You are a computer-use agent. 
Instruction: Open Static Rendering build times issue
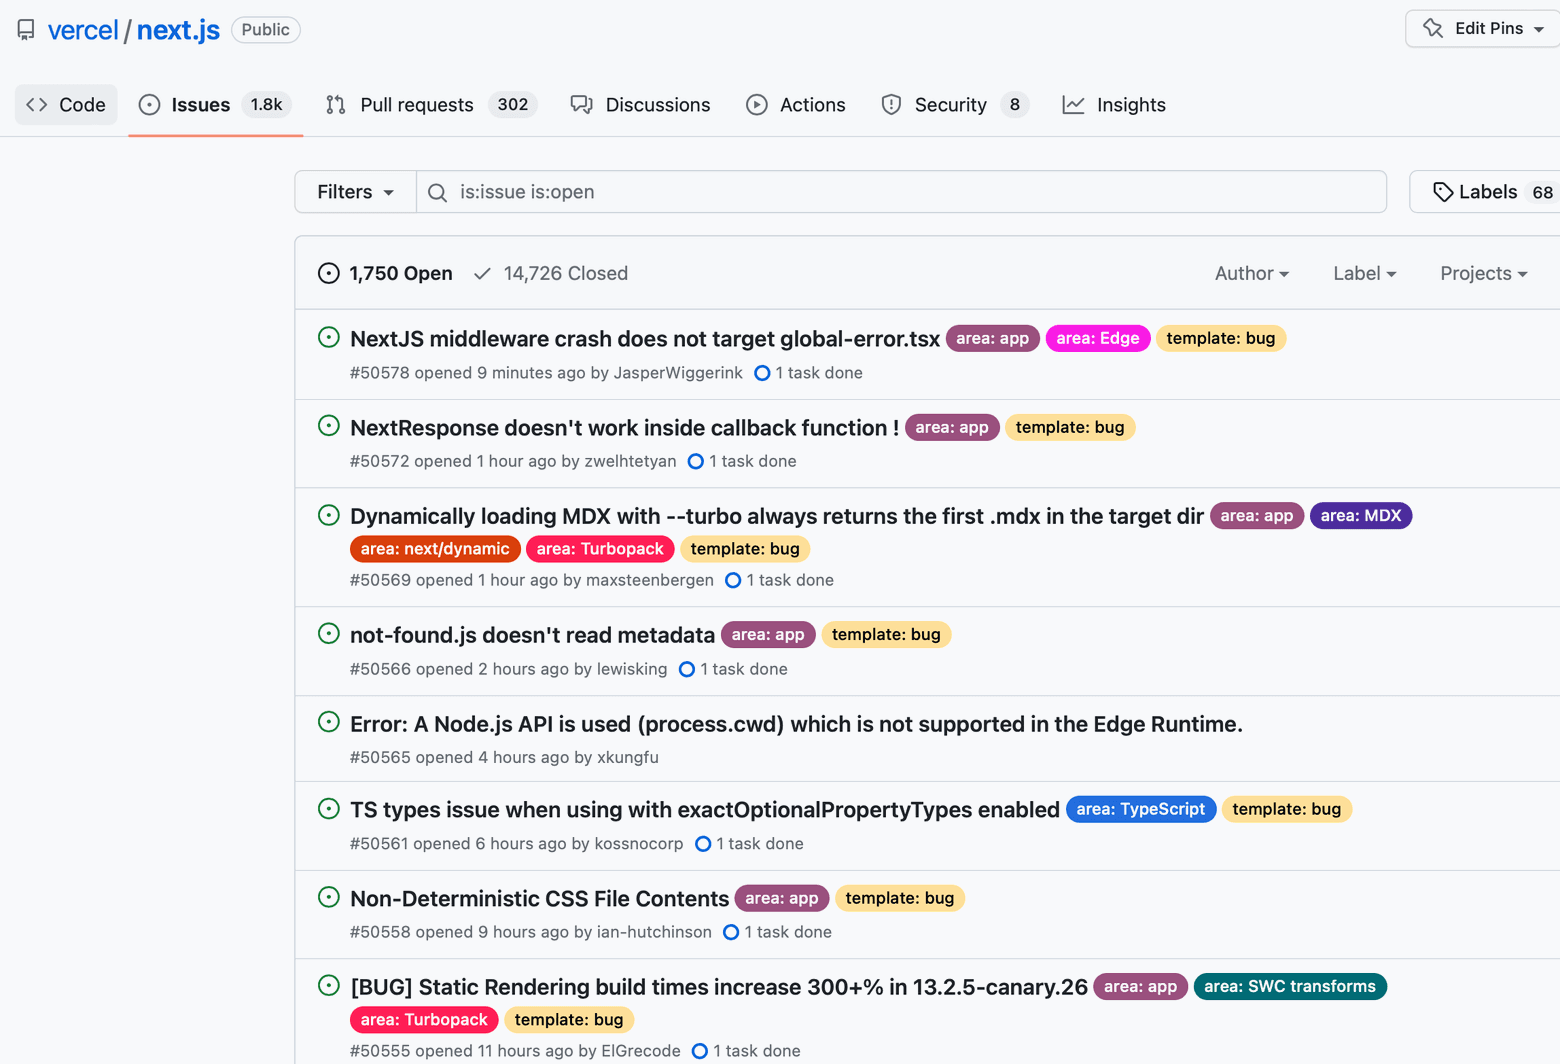pos(719,987)
